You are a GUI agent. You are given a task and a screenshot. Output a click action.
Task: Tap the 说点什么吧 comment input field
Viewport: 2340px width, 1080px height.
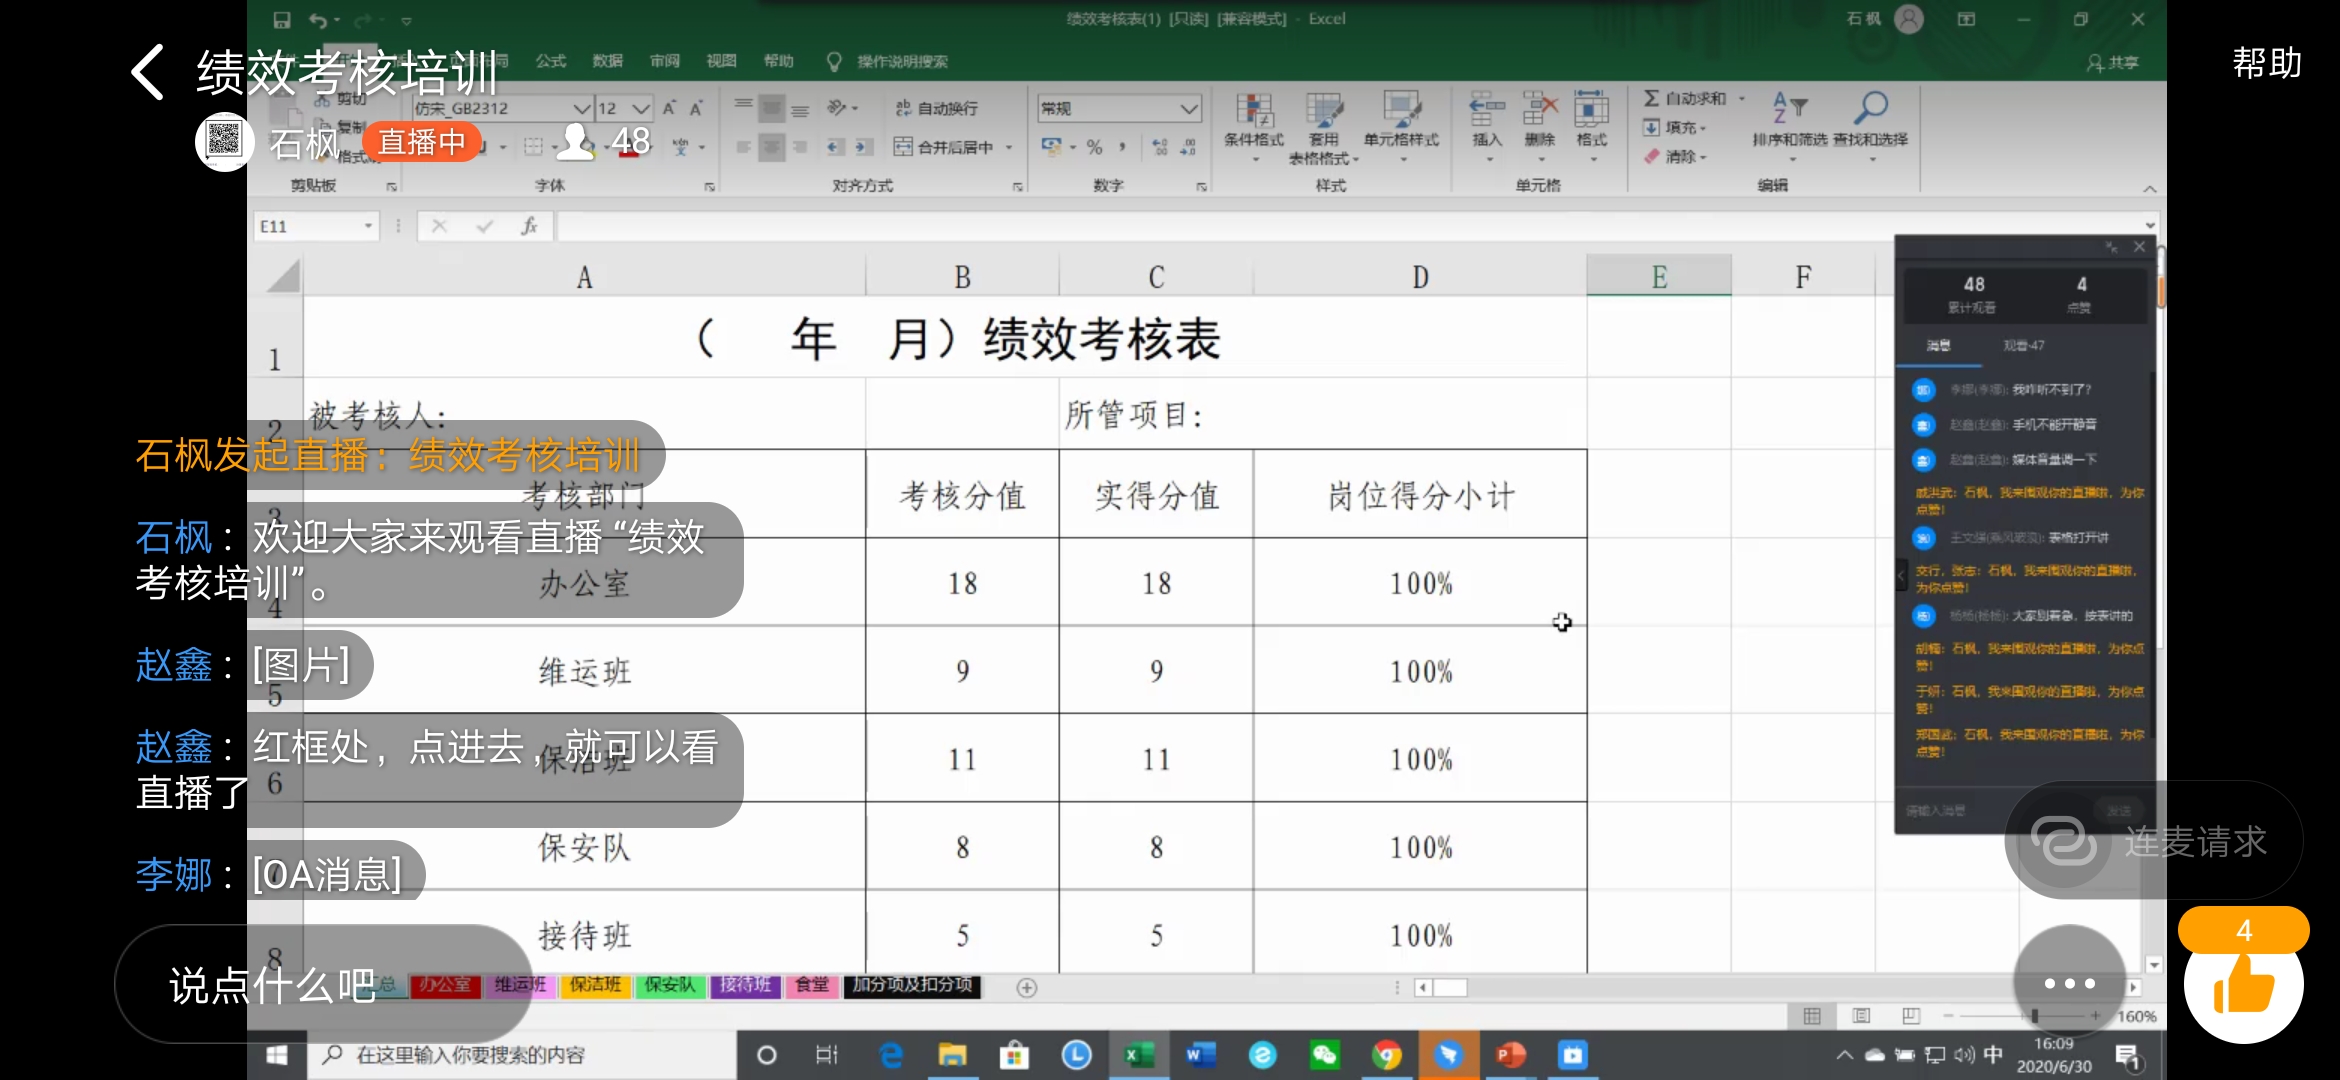272,985
